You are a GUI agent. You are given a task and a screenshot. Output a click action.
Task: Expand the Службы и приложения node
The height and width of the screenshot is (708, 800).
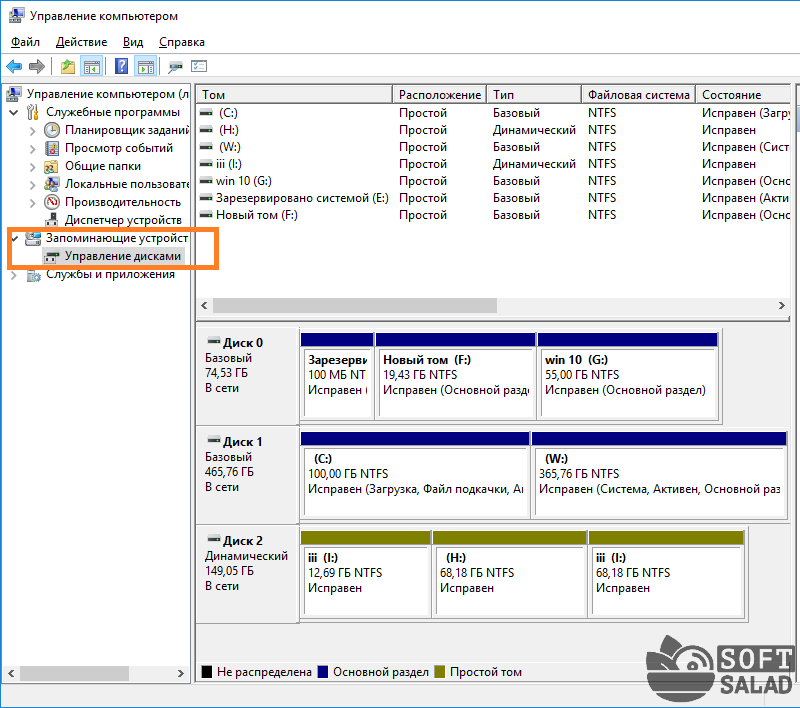[14, 275]
